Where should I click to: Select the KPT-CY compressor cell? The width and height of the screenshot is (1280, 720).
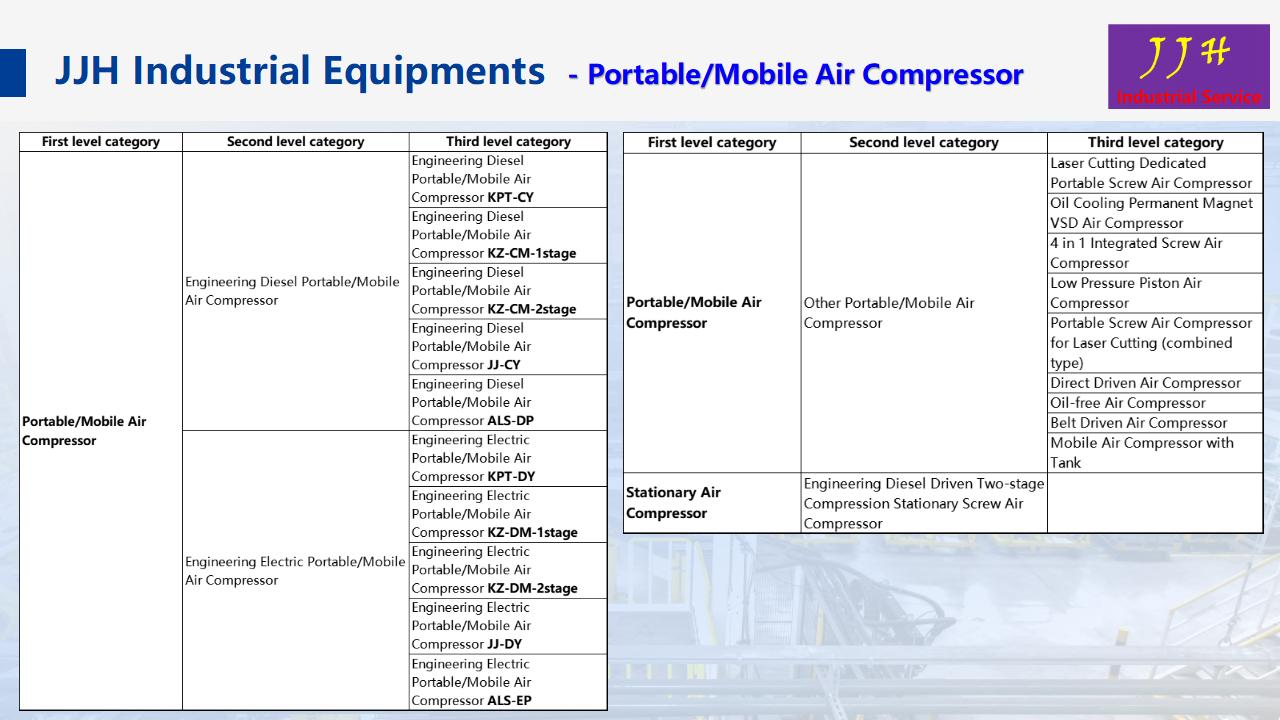pos(508,179)
